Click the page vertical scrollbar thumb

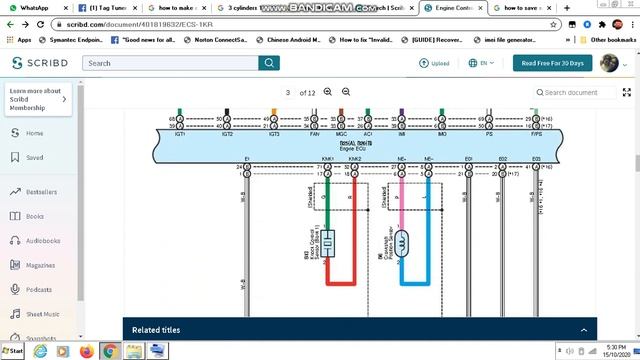pos(637,163)
